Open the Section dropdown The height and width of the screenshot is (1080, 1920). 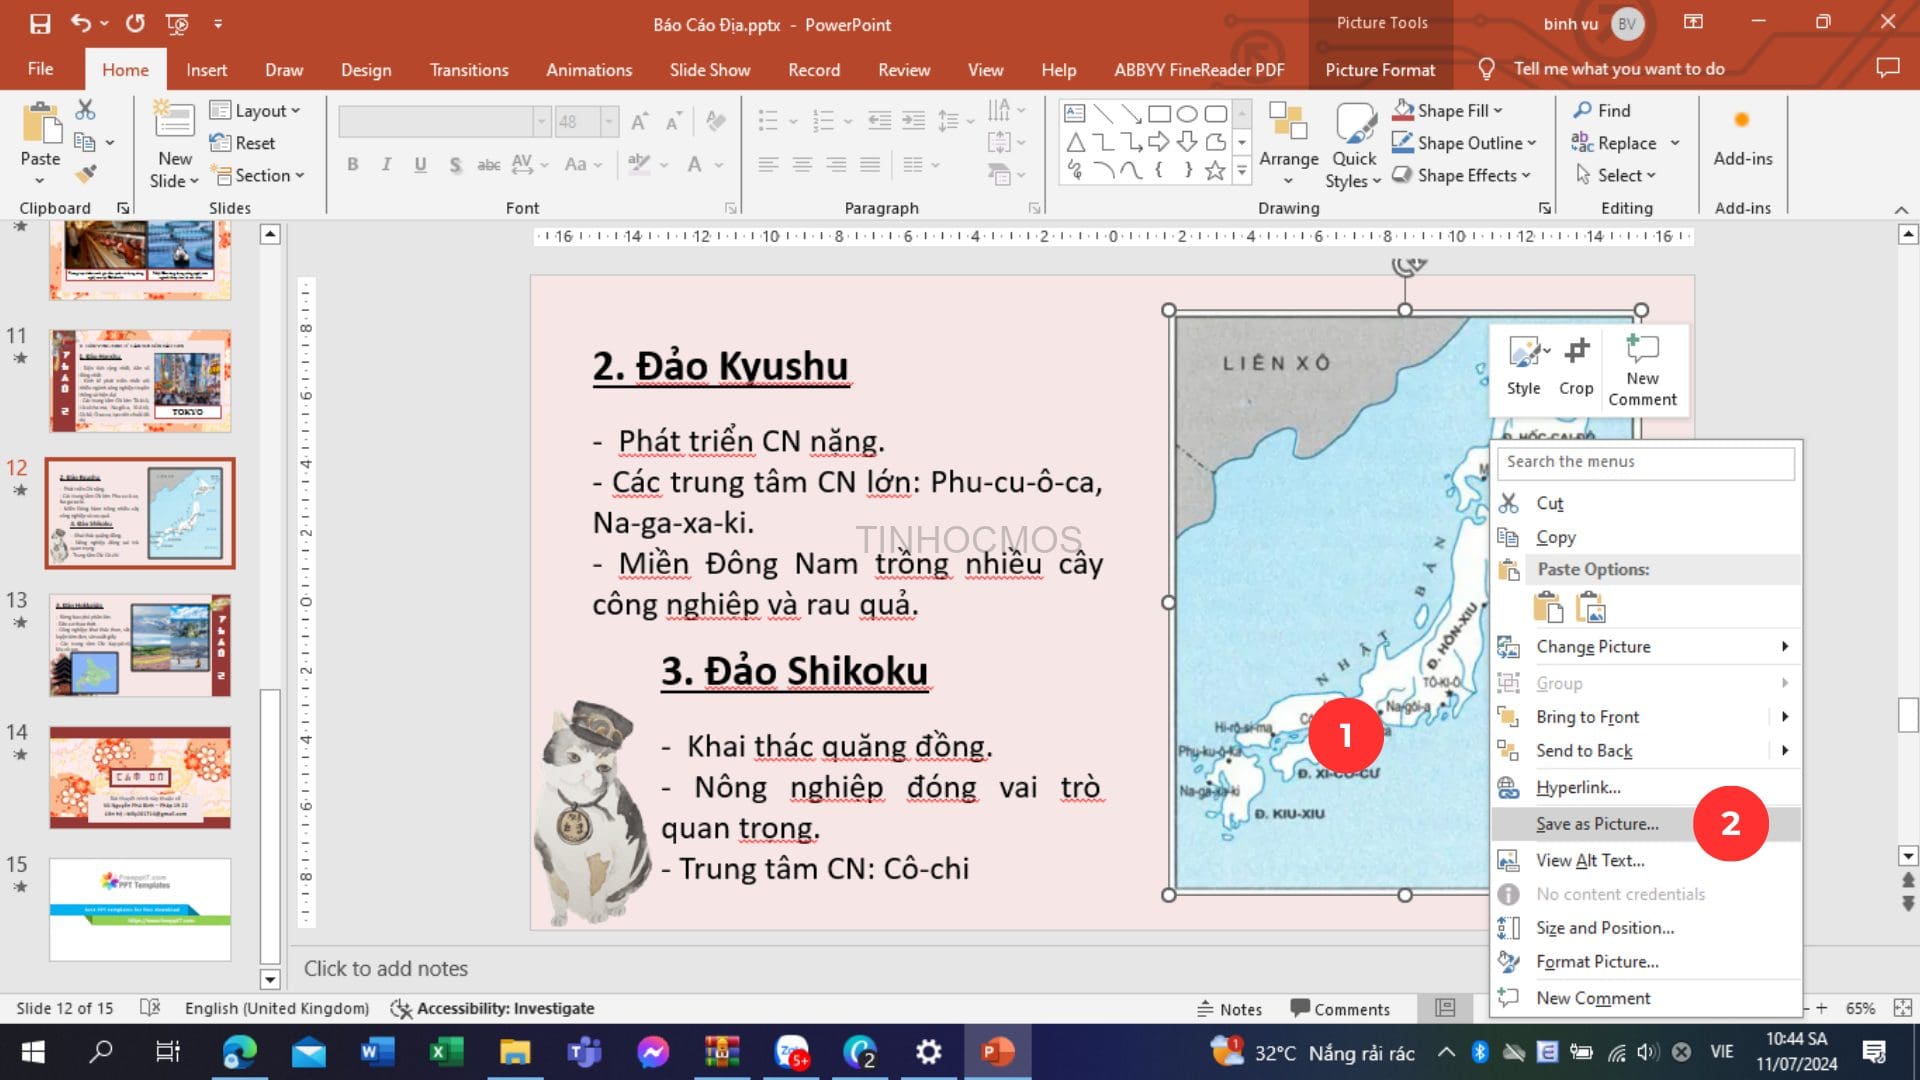point(257,175)
